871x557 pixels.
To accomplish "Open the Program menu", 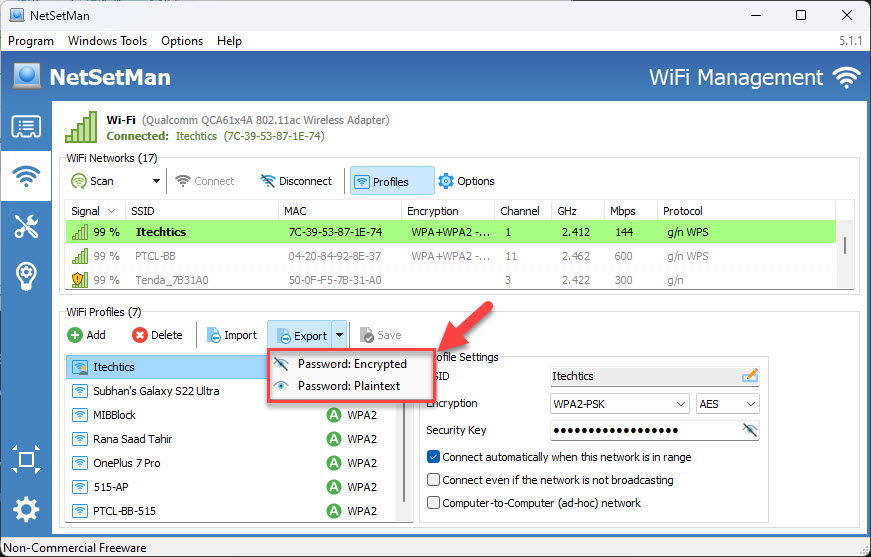I will click(x=31, y=41).
